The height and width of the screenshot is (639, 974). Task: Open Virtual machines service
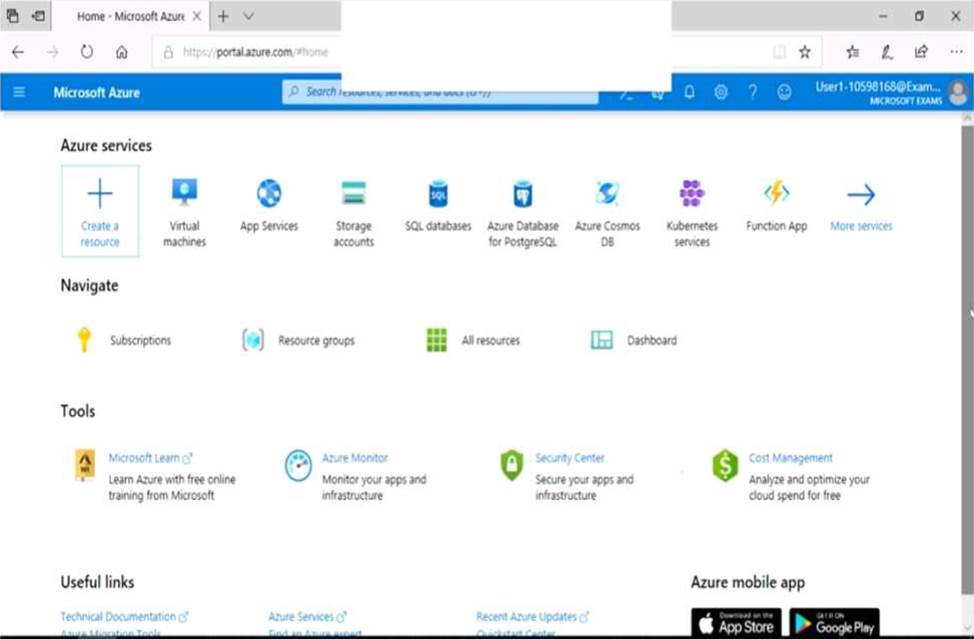pos(184,193)
